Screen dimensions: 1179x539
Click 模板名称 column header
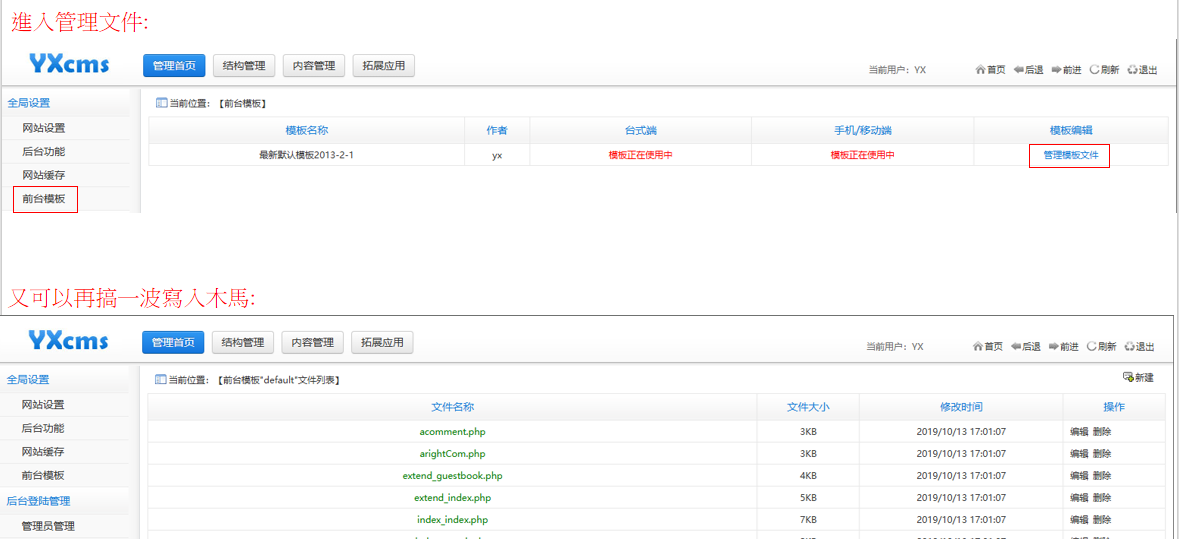[307, 130]
